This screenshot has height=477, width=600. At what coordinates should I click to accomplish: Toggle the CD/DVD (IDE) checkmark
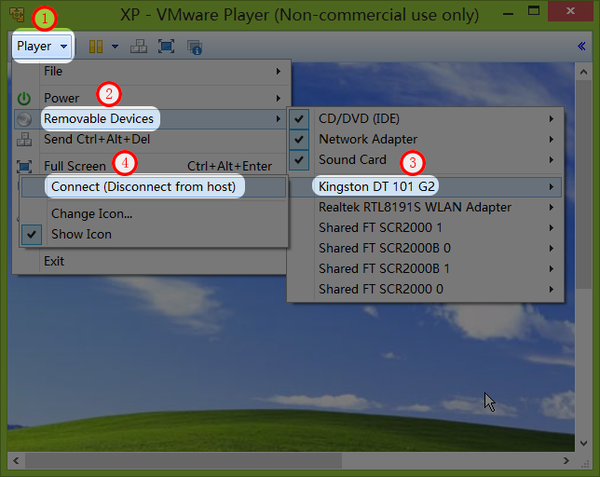299,119
